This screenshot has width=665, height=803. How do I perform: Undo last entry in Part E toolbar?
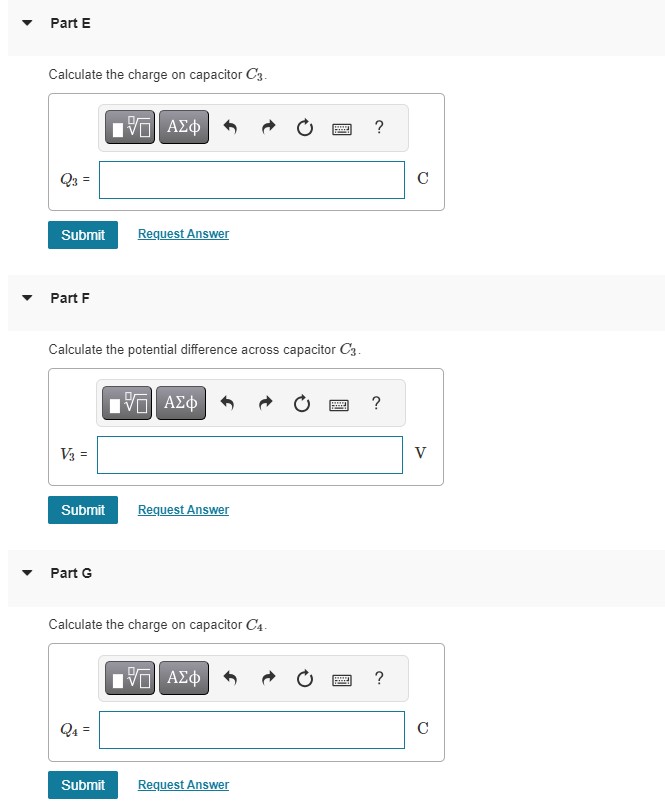230,127
